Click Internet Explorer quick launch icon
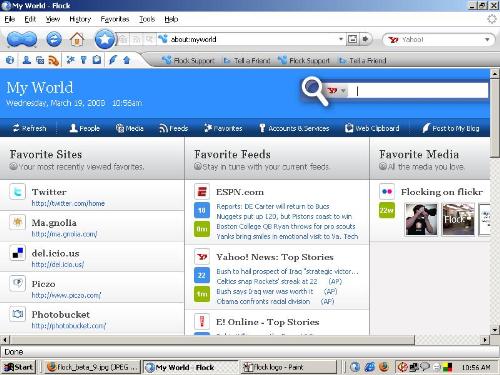The image size is (500, 375). pyautogui.click(x=369, y=367)
